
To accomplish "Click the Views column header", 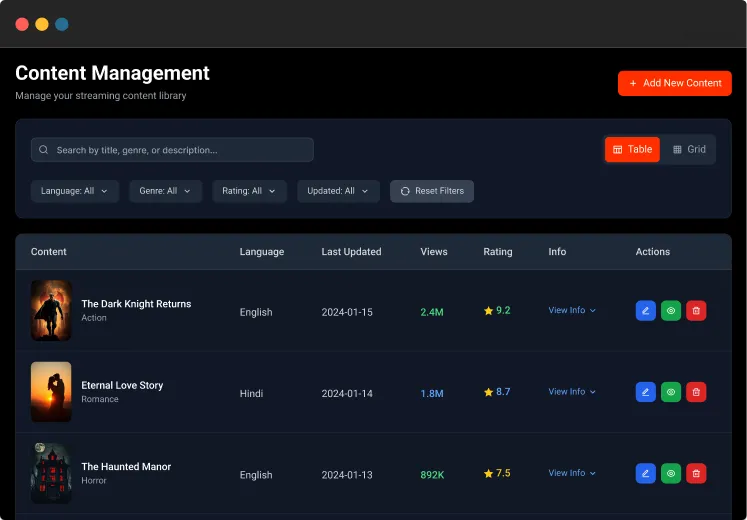I will click(434, 251).
